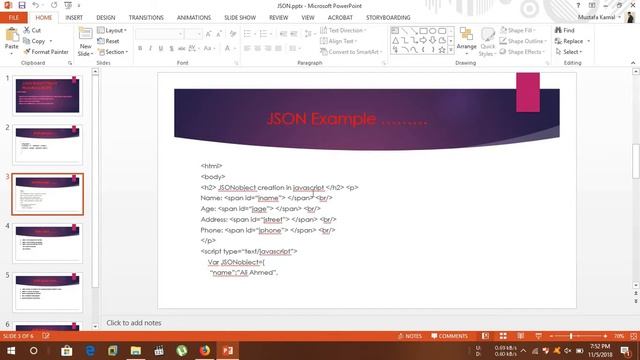Expand Align Text dropdown
Screen dimensions: 640x360
pyautogui.click(x=339, y=41)
